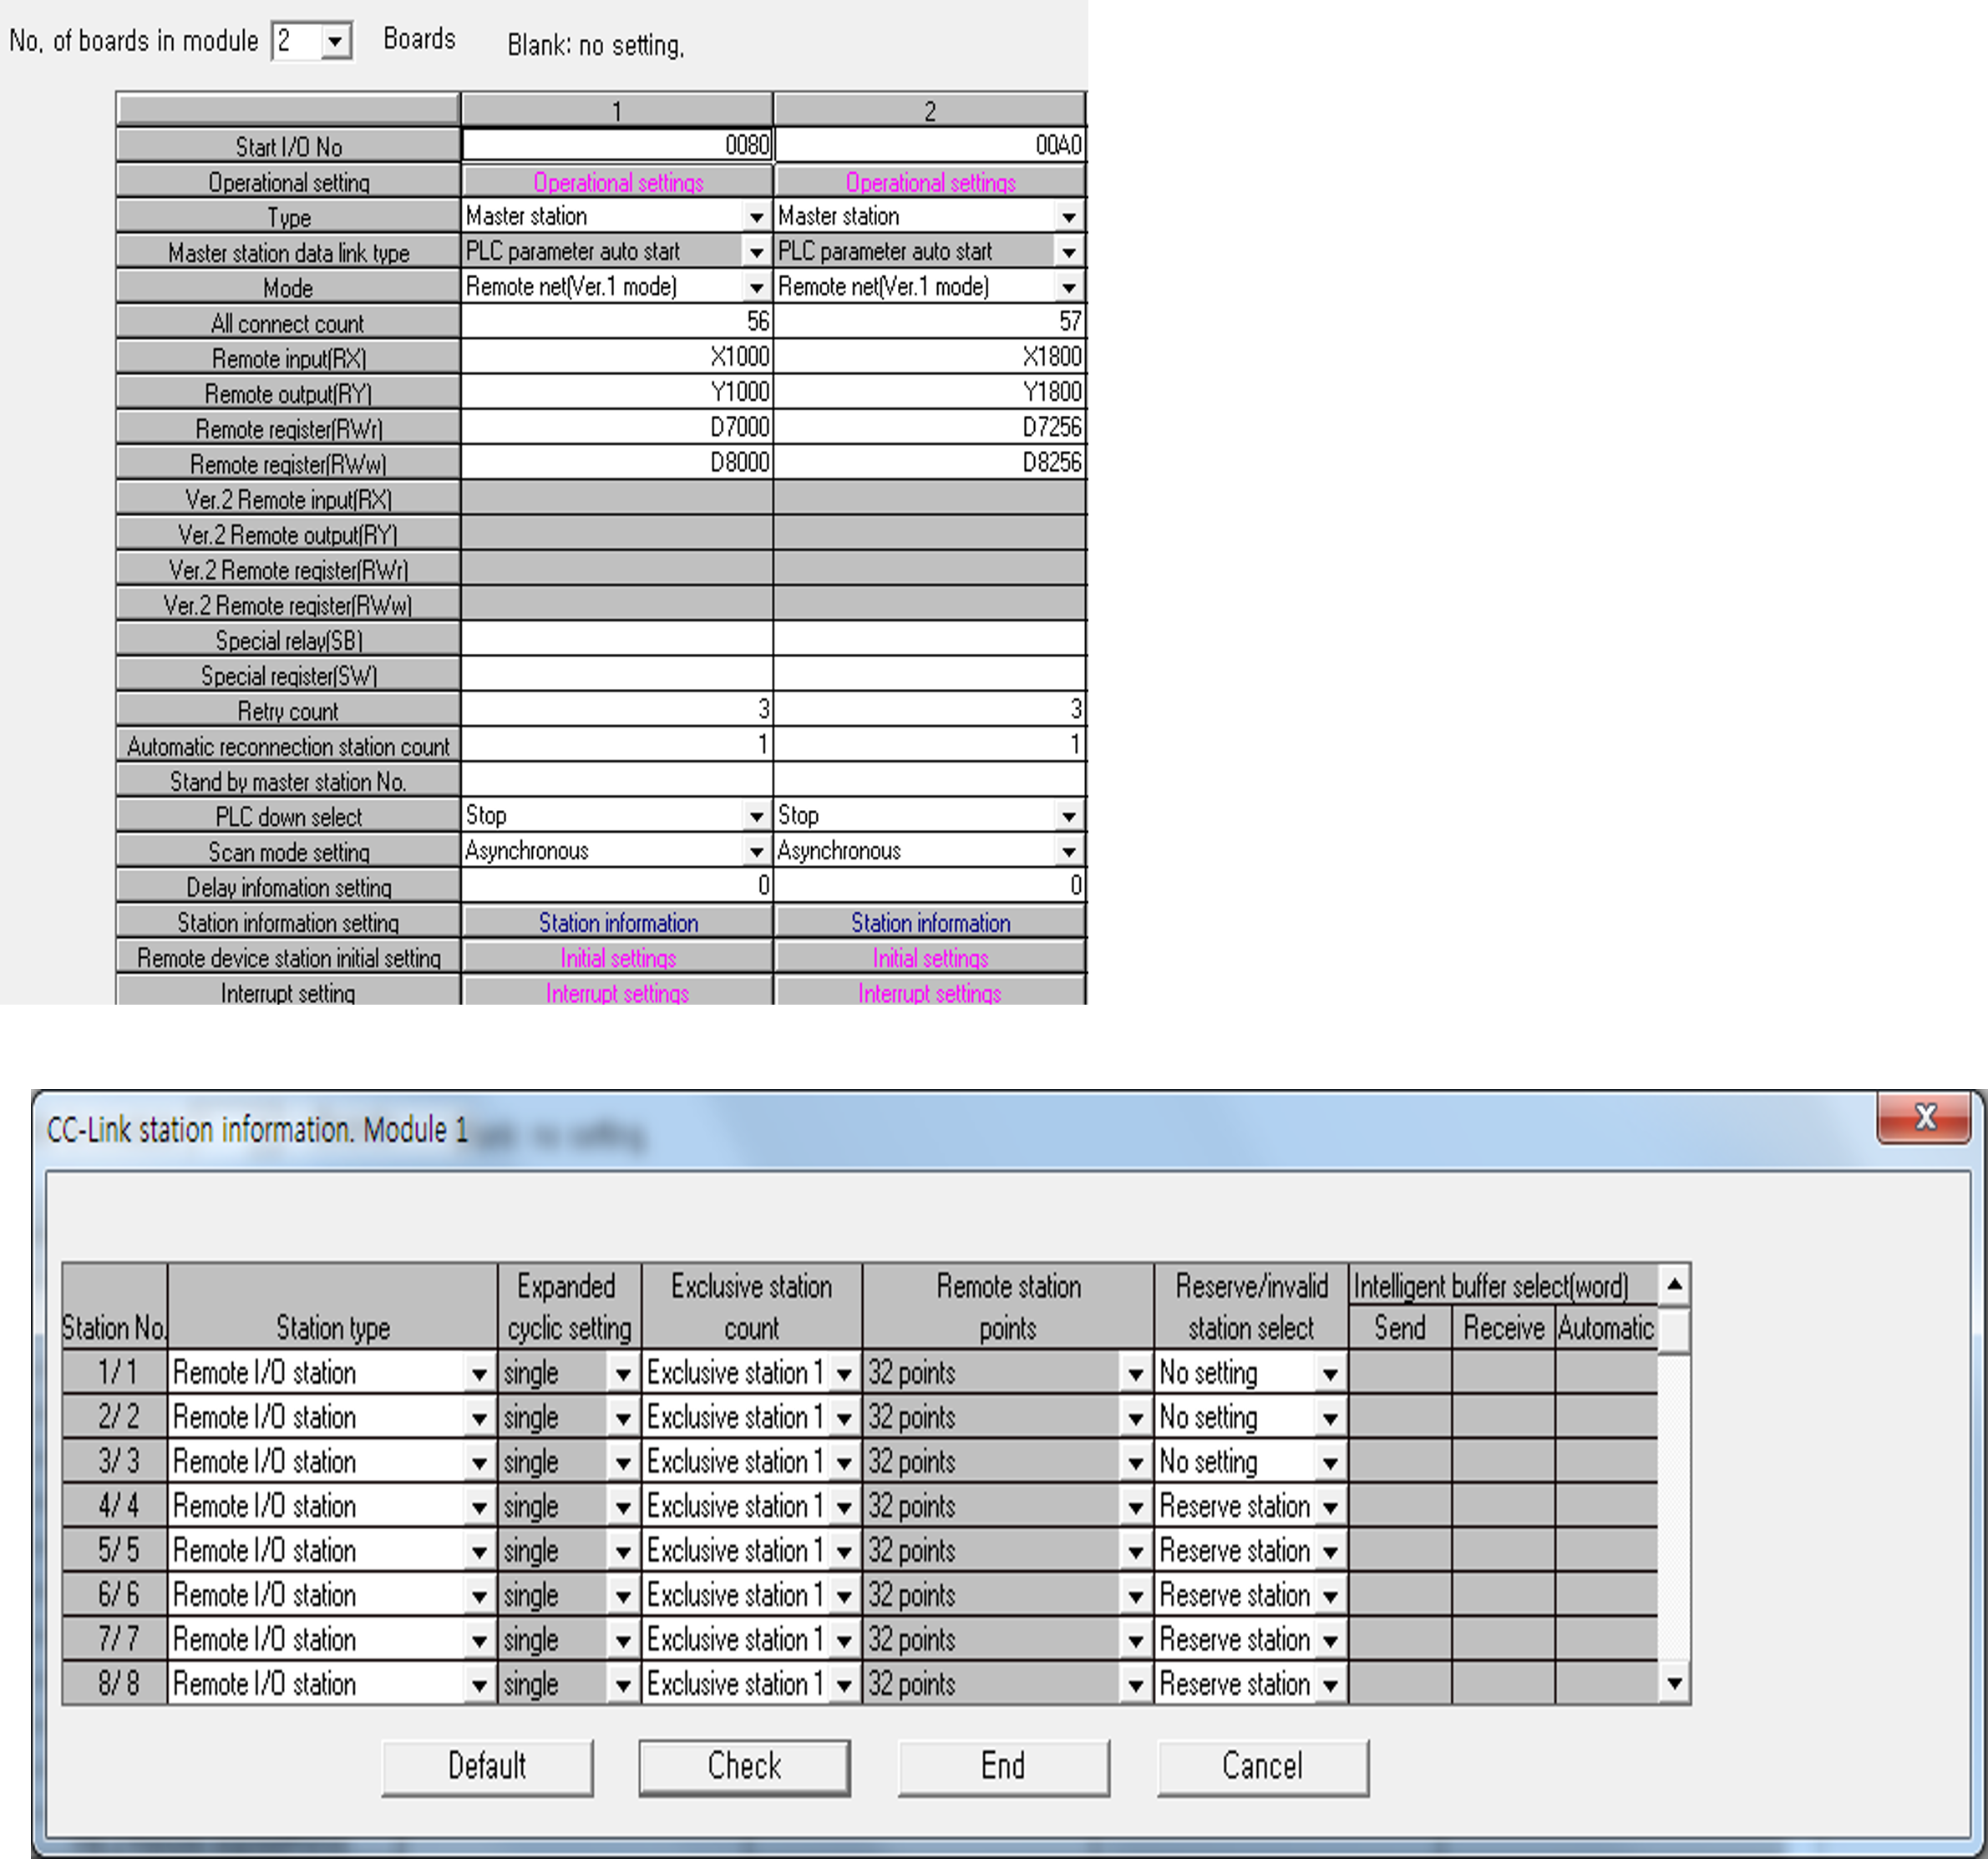Click Remote register(RWr) cell D7000

617,428
